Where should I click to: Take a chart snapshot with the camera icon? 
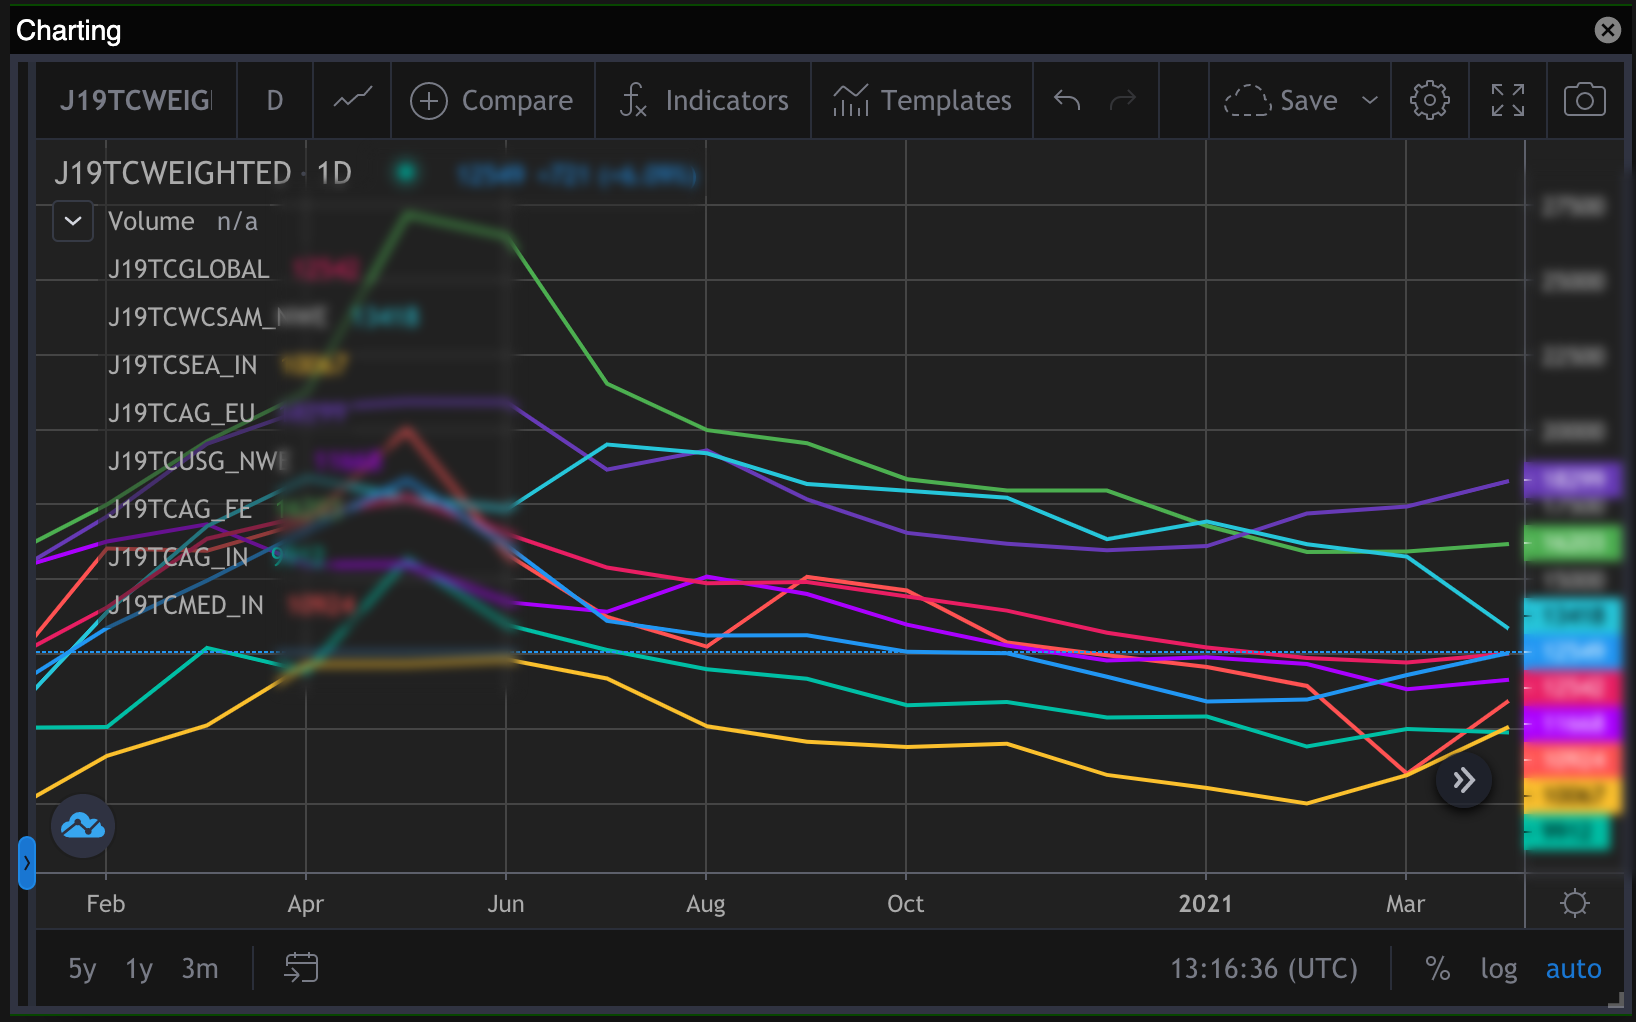[1584, 100]
